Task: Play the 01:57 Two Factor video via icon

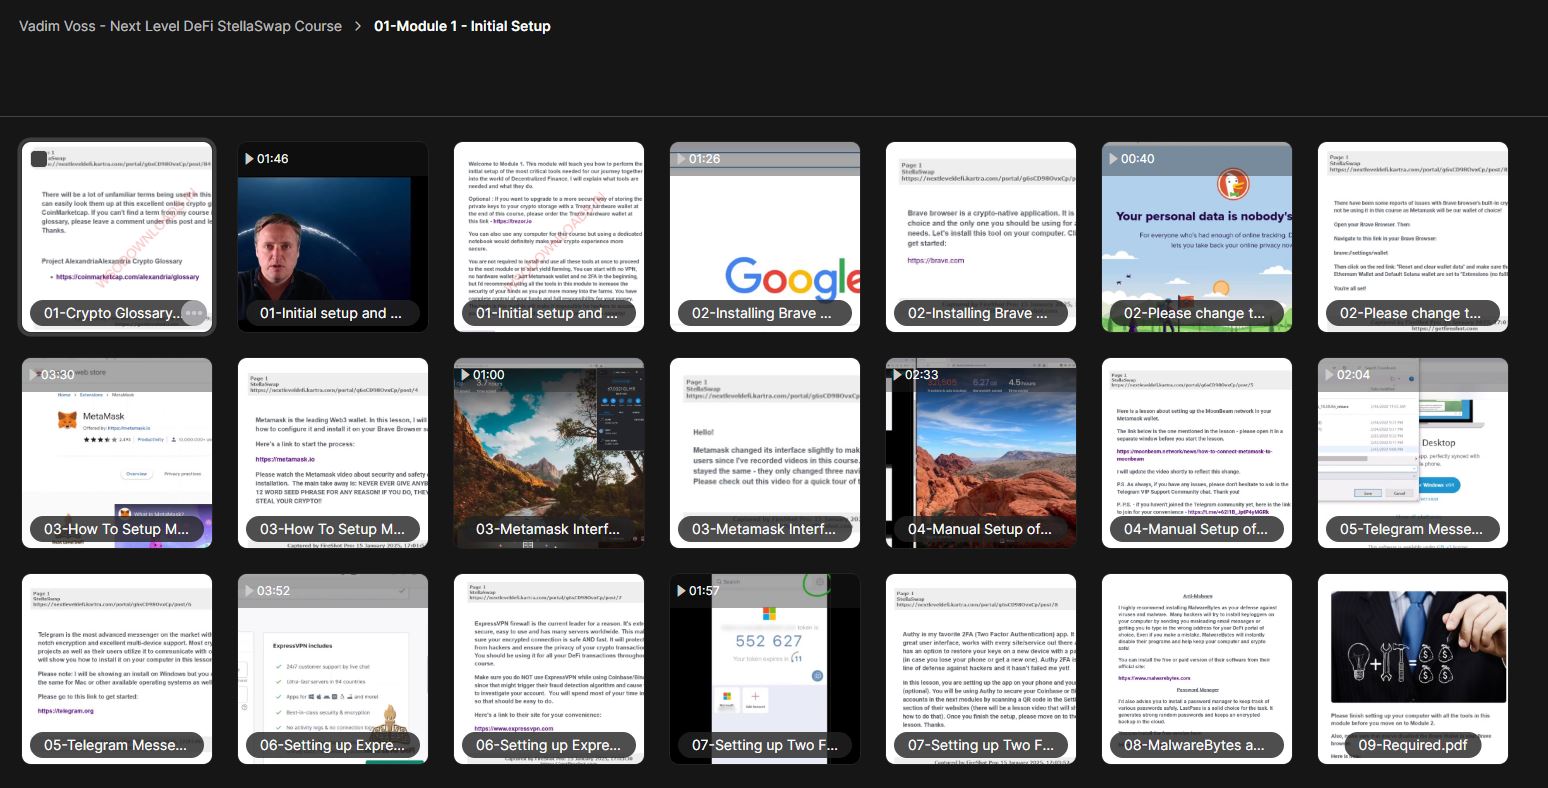Action: pos(681,591)
